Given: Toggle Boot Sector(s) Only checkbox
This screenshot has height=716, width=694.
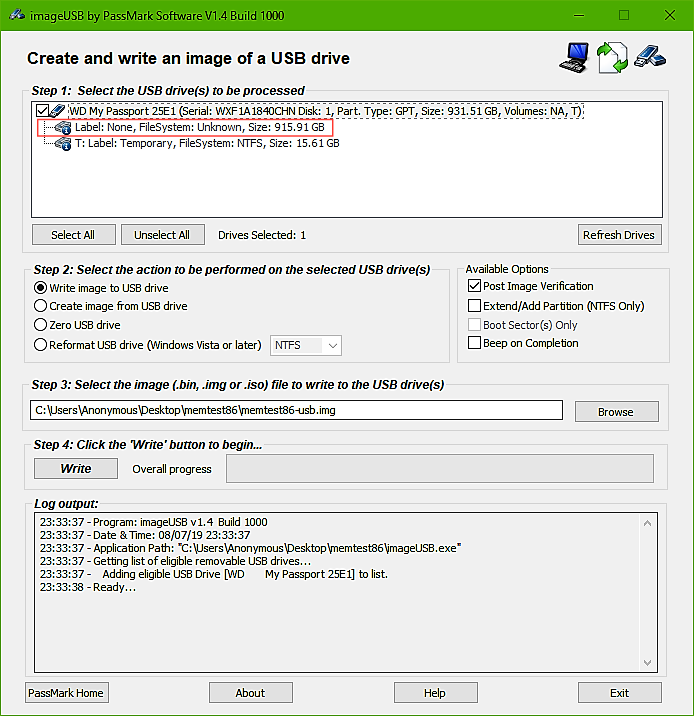Looking at the screenshot, I should point(474,324).
